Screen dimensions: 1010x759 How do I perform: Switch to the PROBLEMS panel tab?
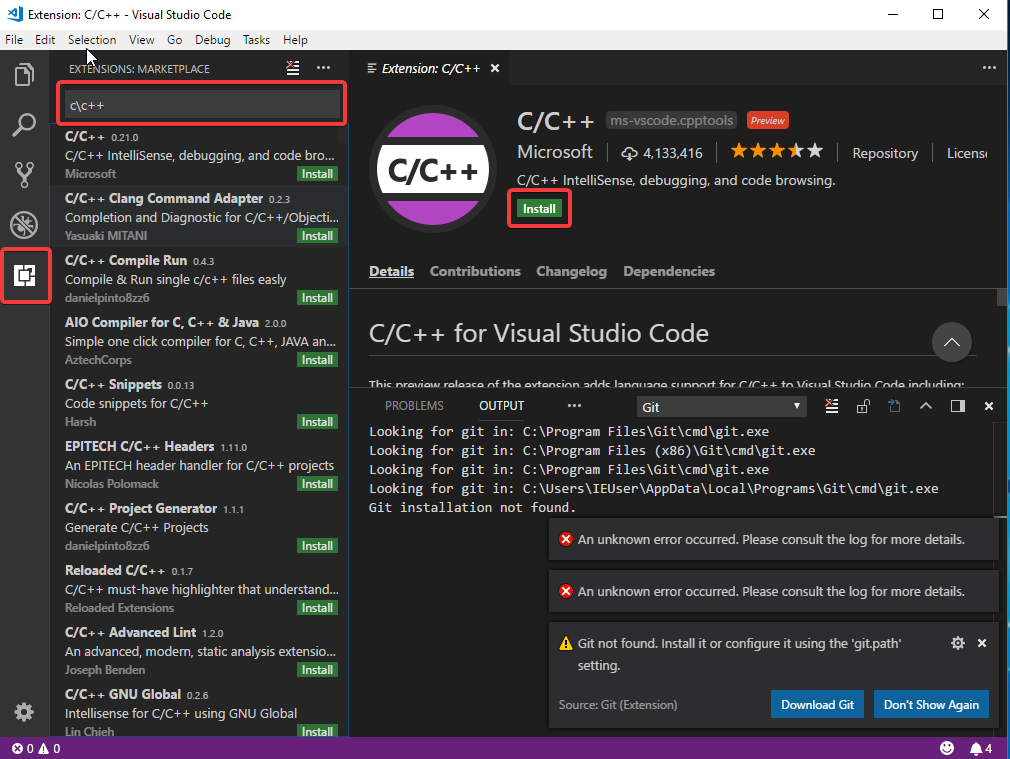pyautogui.click(x=414, y=406)
